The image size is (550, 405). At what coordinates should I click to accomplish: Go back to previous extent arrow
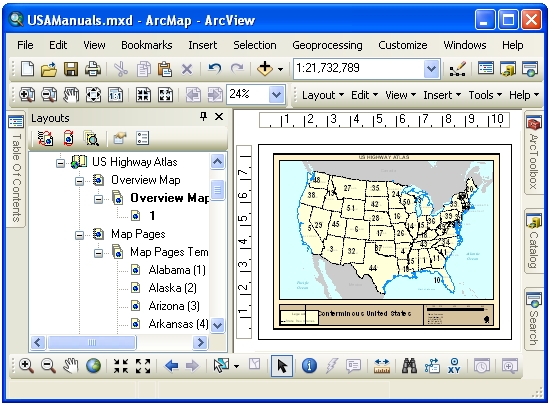pyautogui.click(x=171, y=366)
